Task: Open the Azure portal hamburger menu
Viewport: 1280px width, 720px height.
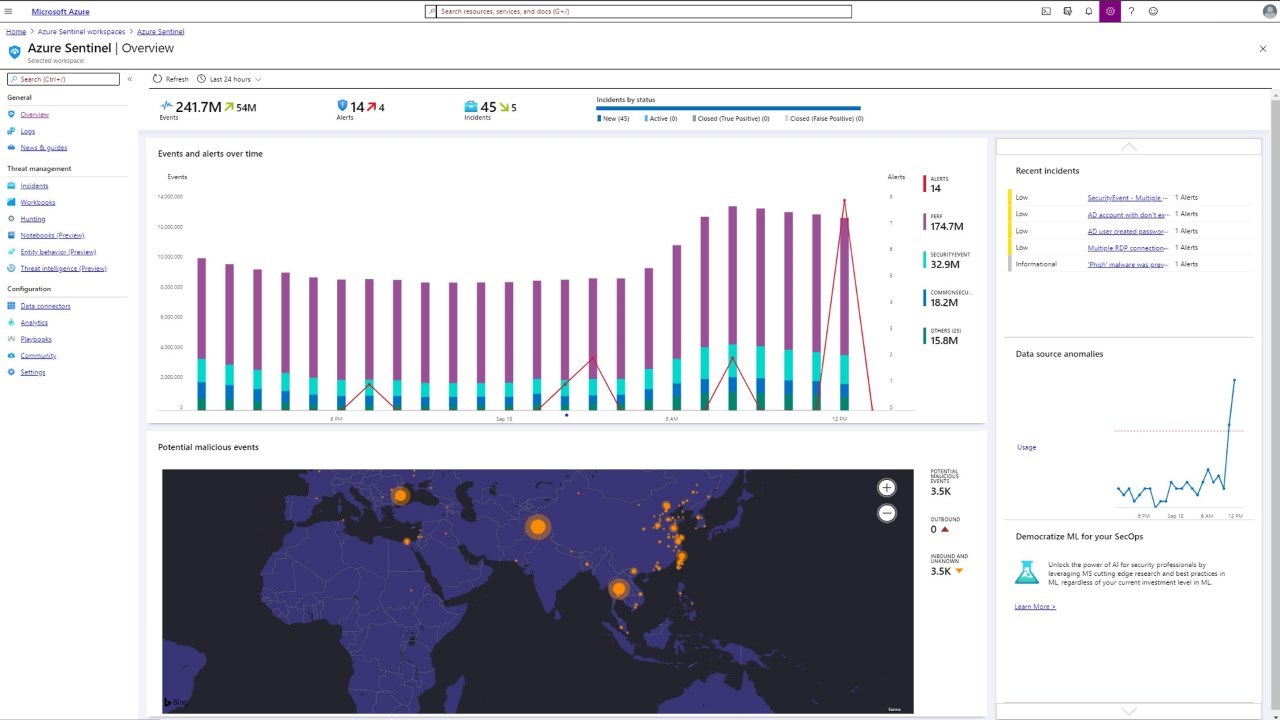Action: (9, 11)
